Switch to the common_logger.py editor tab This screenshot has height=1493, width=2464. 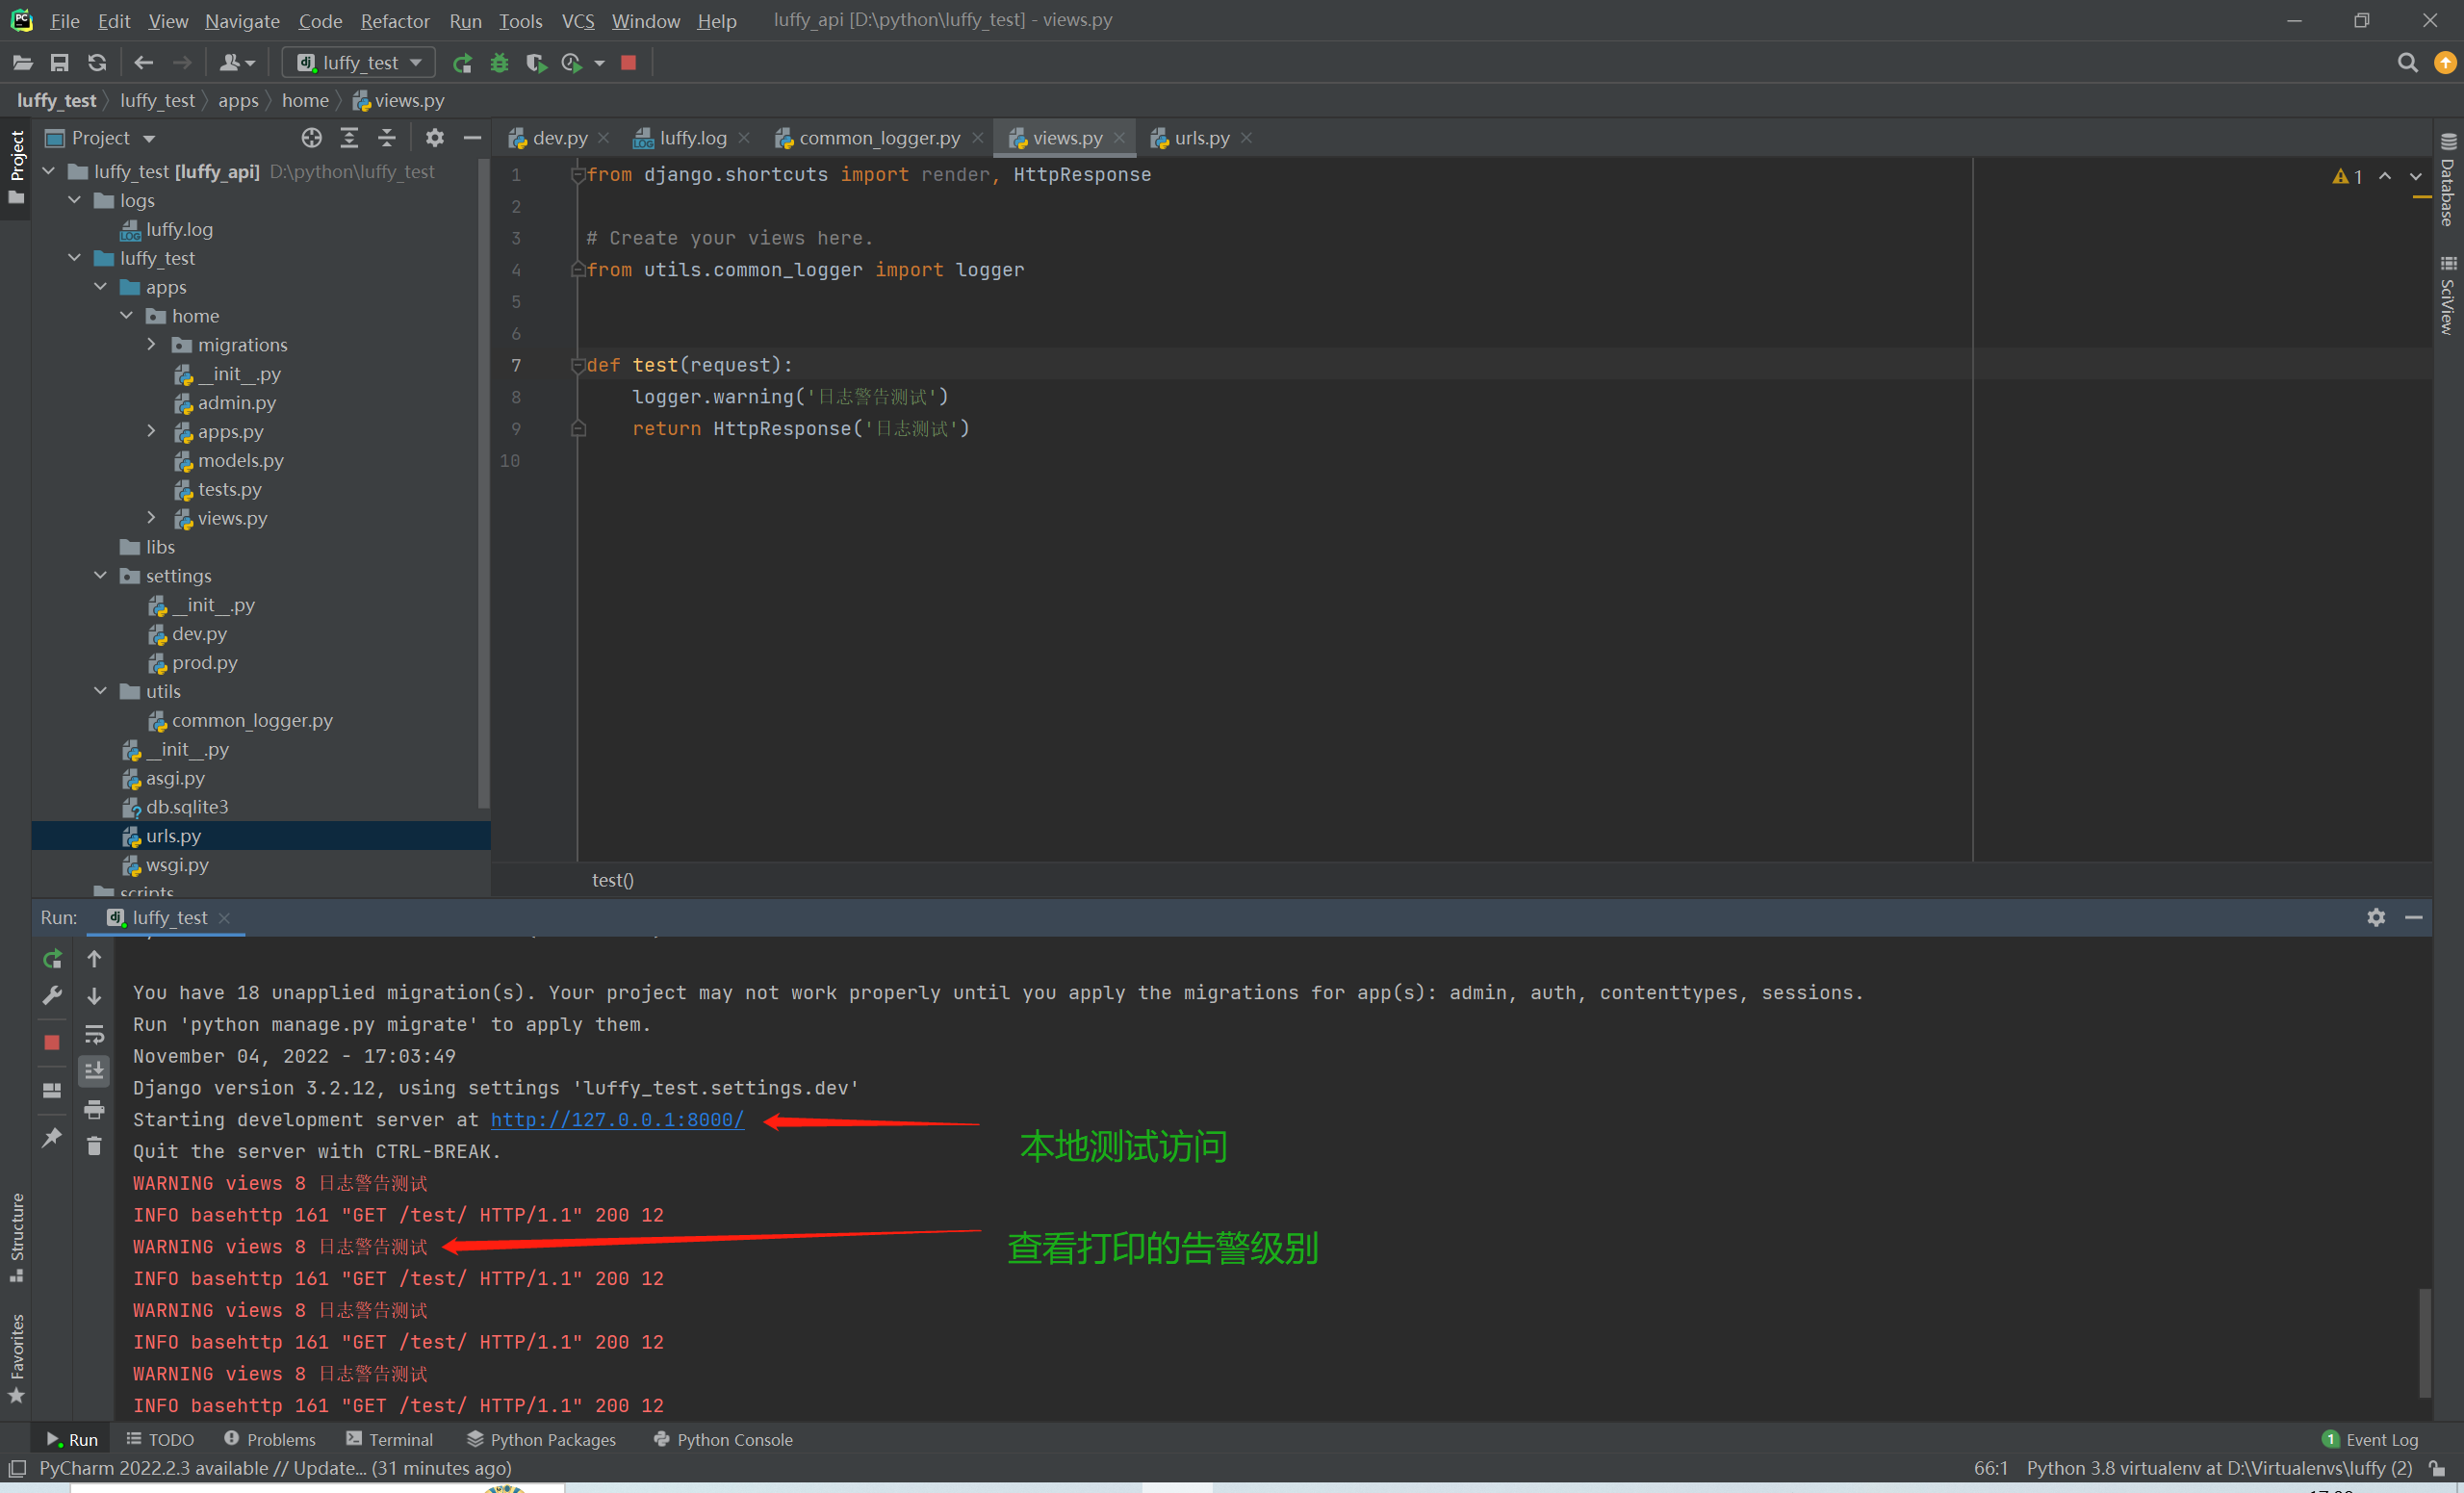[878, 138]
